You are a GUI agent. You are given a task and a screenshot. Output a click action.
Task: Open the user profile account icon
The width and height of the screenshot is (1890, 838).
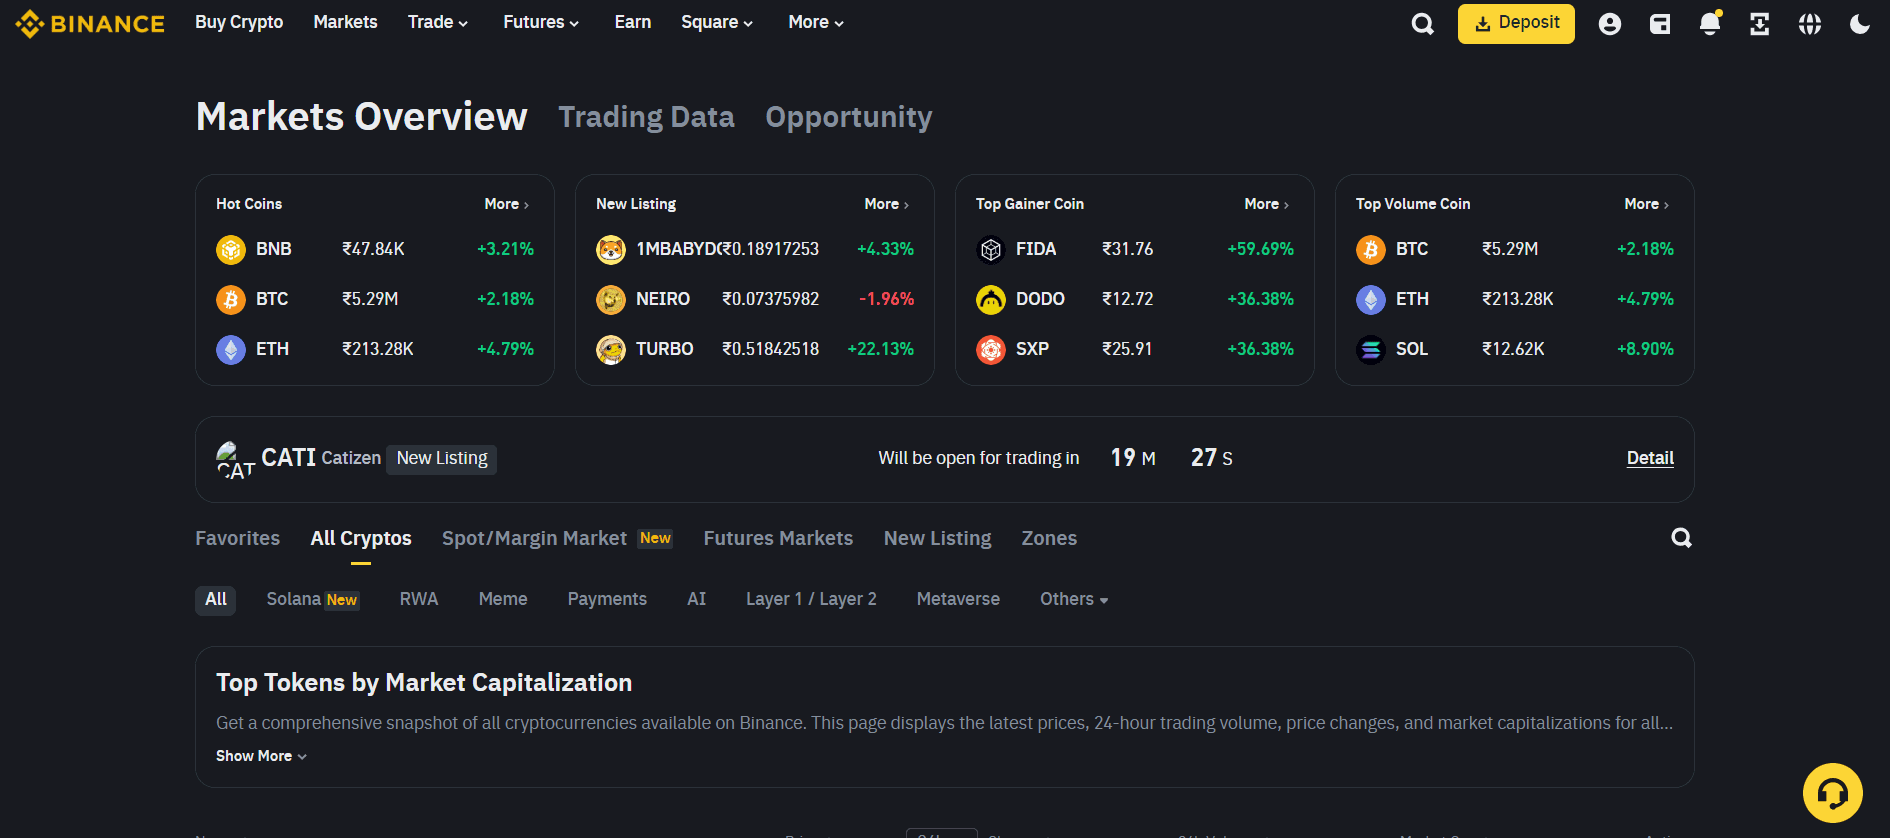1610,24
